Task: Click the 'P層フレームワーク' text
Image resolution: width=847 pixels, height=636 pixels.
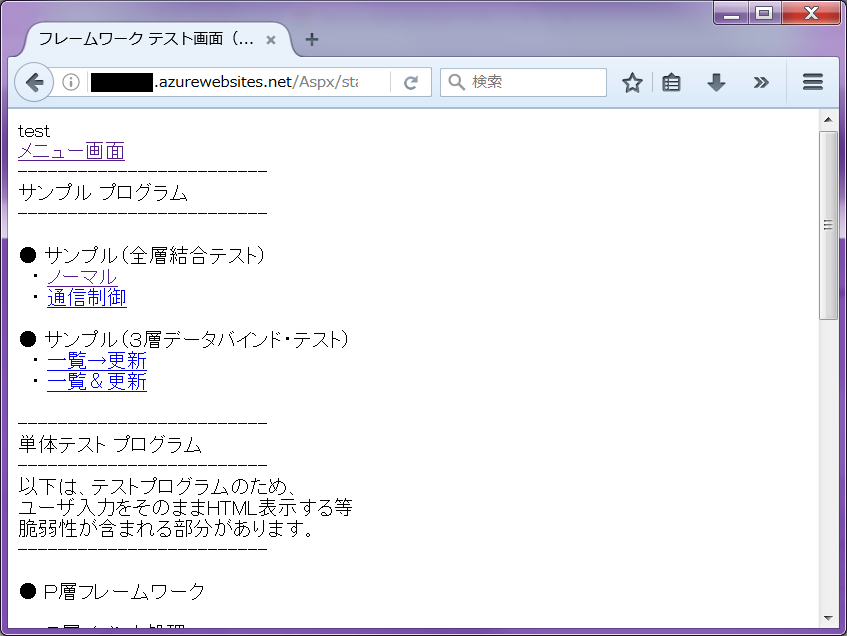Action: pos(124,592)
